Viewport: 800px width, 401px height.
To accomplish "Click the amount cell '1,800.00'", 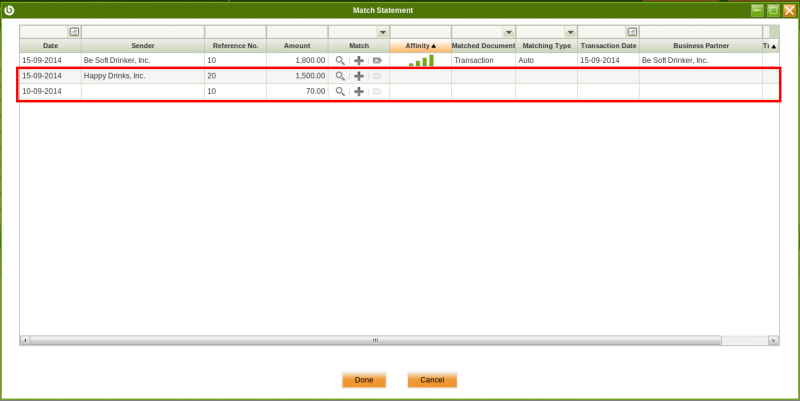I will pos(297,60).
